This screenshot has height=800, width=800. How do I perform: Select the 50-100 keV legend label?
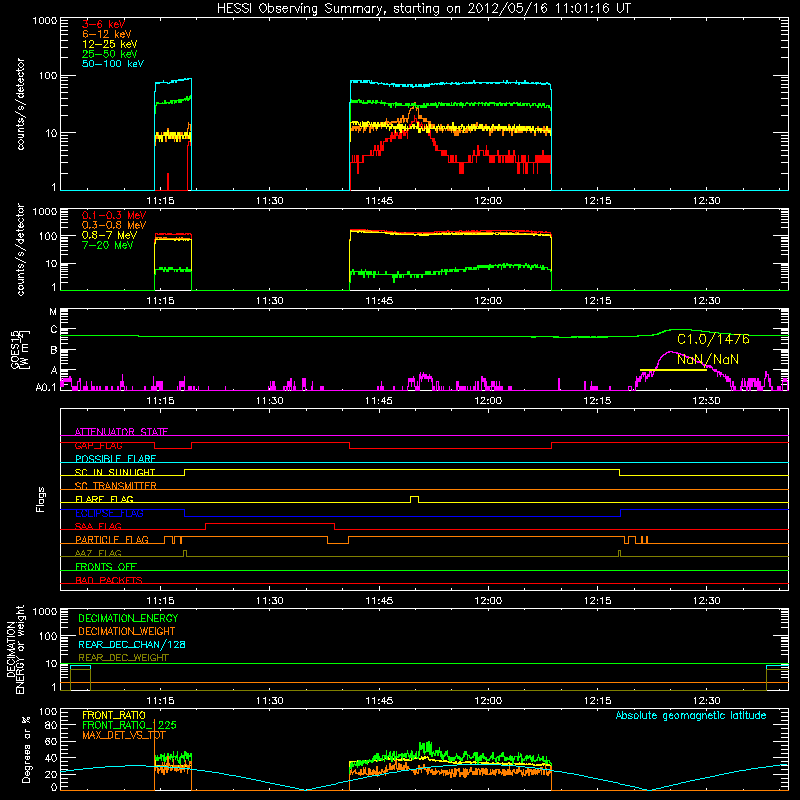pos(113,64)
